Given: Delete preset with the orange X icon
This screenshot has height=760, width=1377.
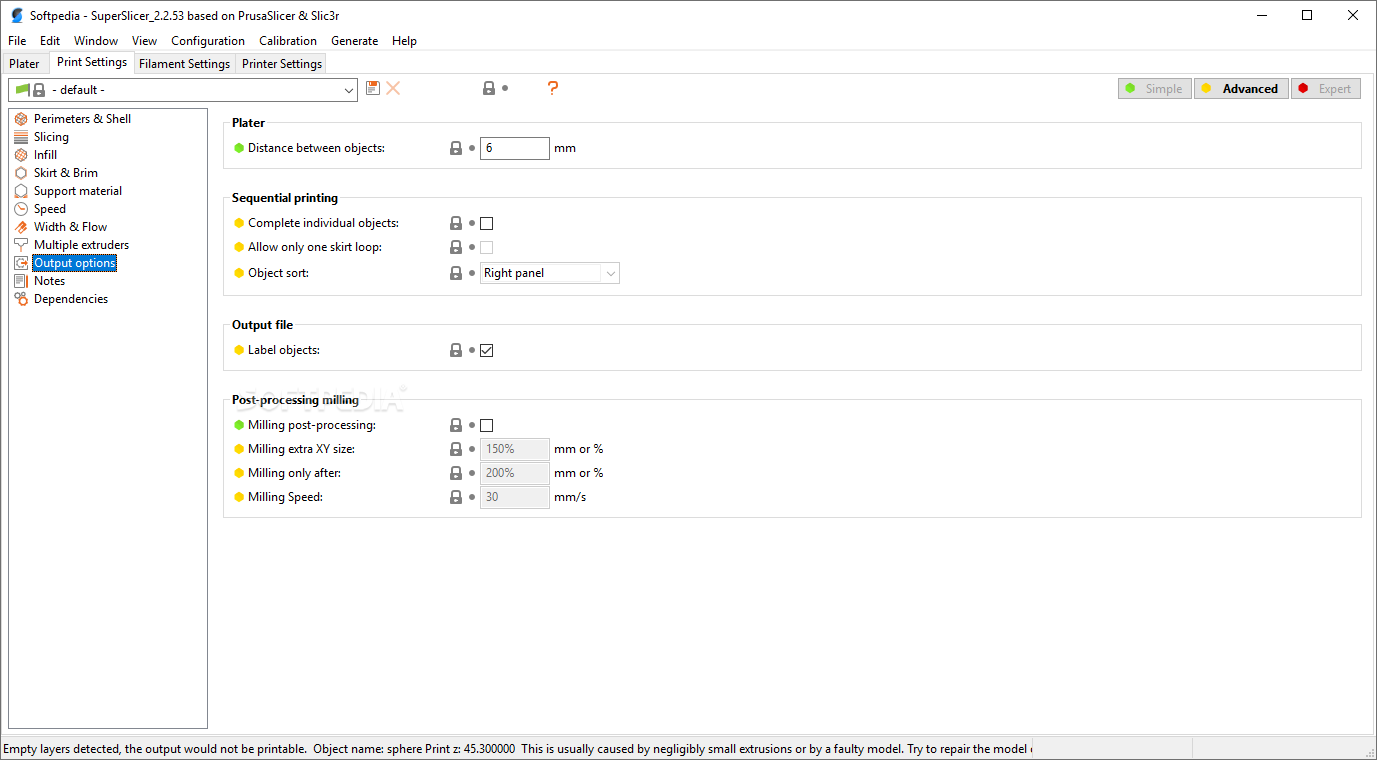Looking at the screenshot, I should [x=393, y=88].
